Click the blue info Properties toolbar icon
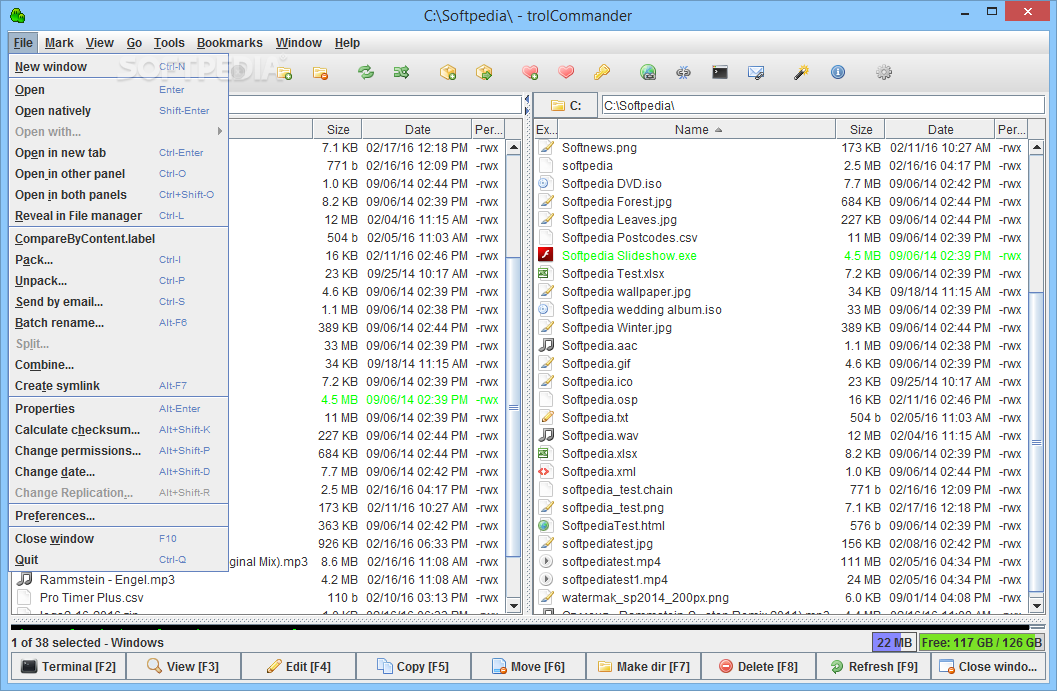 click(x=838, y=72)
